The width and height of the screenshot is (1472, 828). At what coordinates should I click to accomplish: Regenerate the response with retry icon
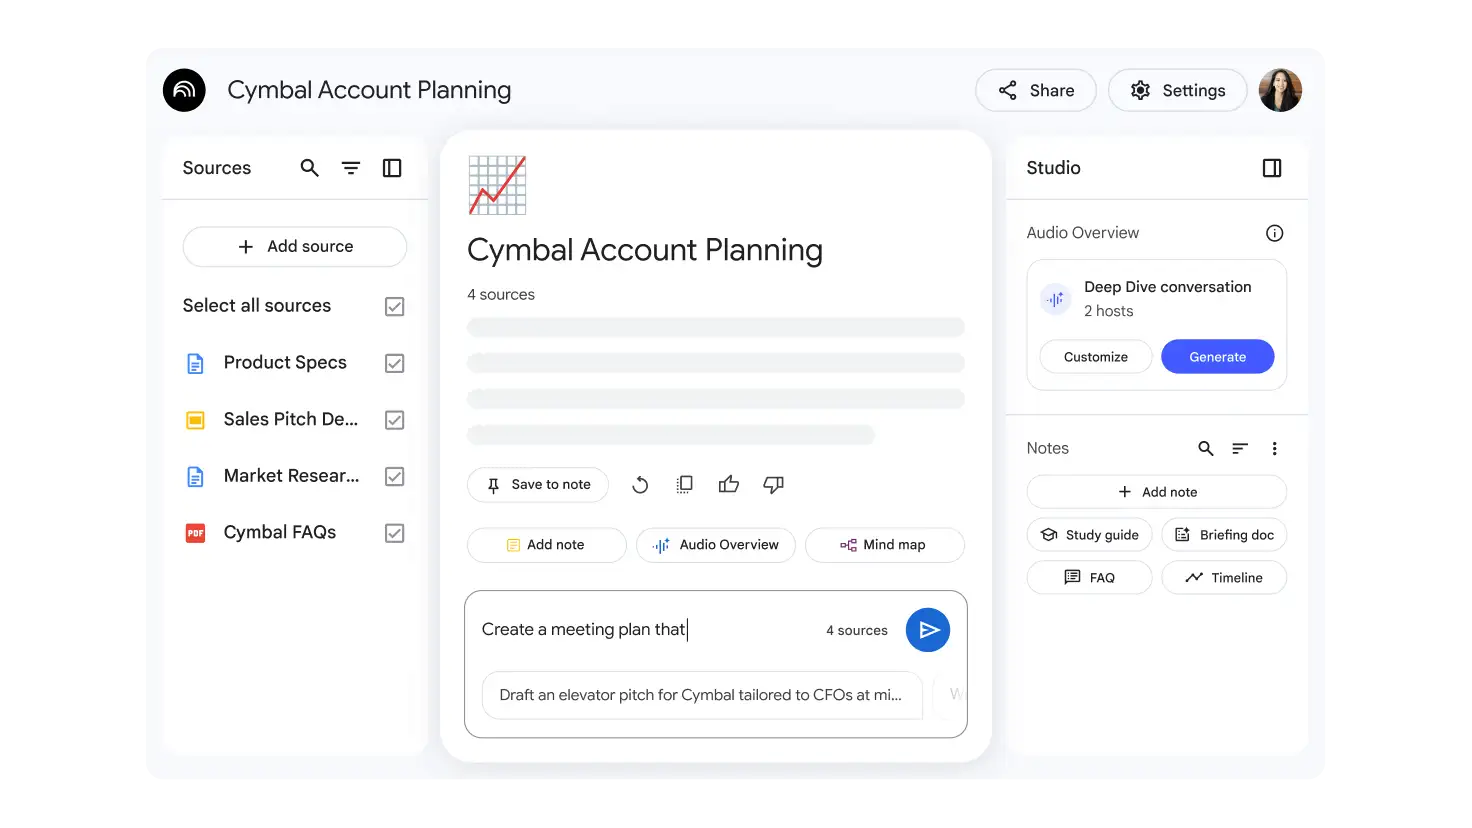[640, 485]
